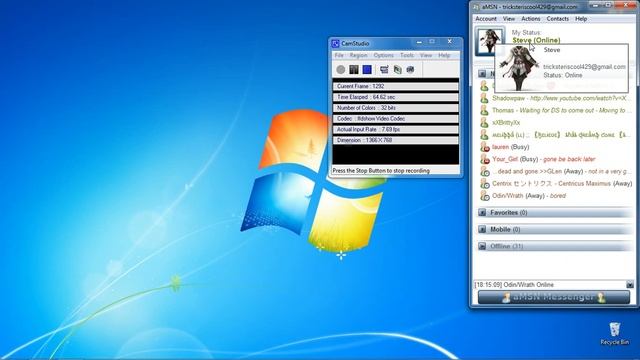Image resolution: width=640 pixels, height=360 pixels.
Task: Open the Recycle Bin on the desktop
Action: pos(615,333)
